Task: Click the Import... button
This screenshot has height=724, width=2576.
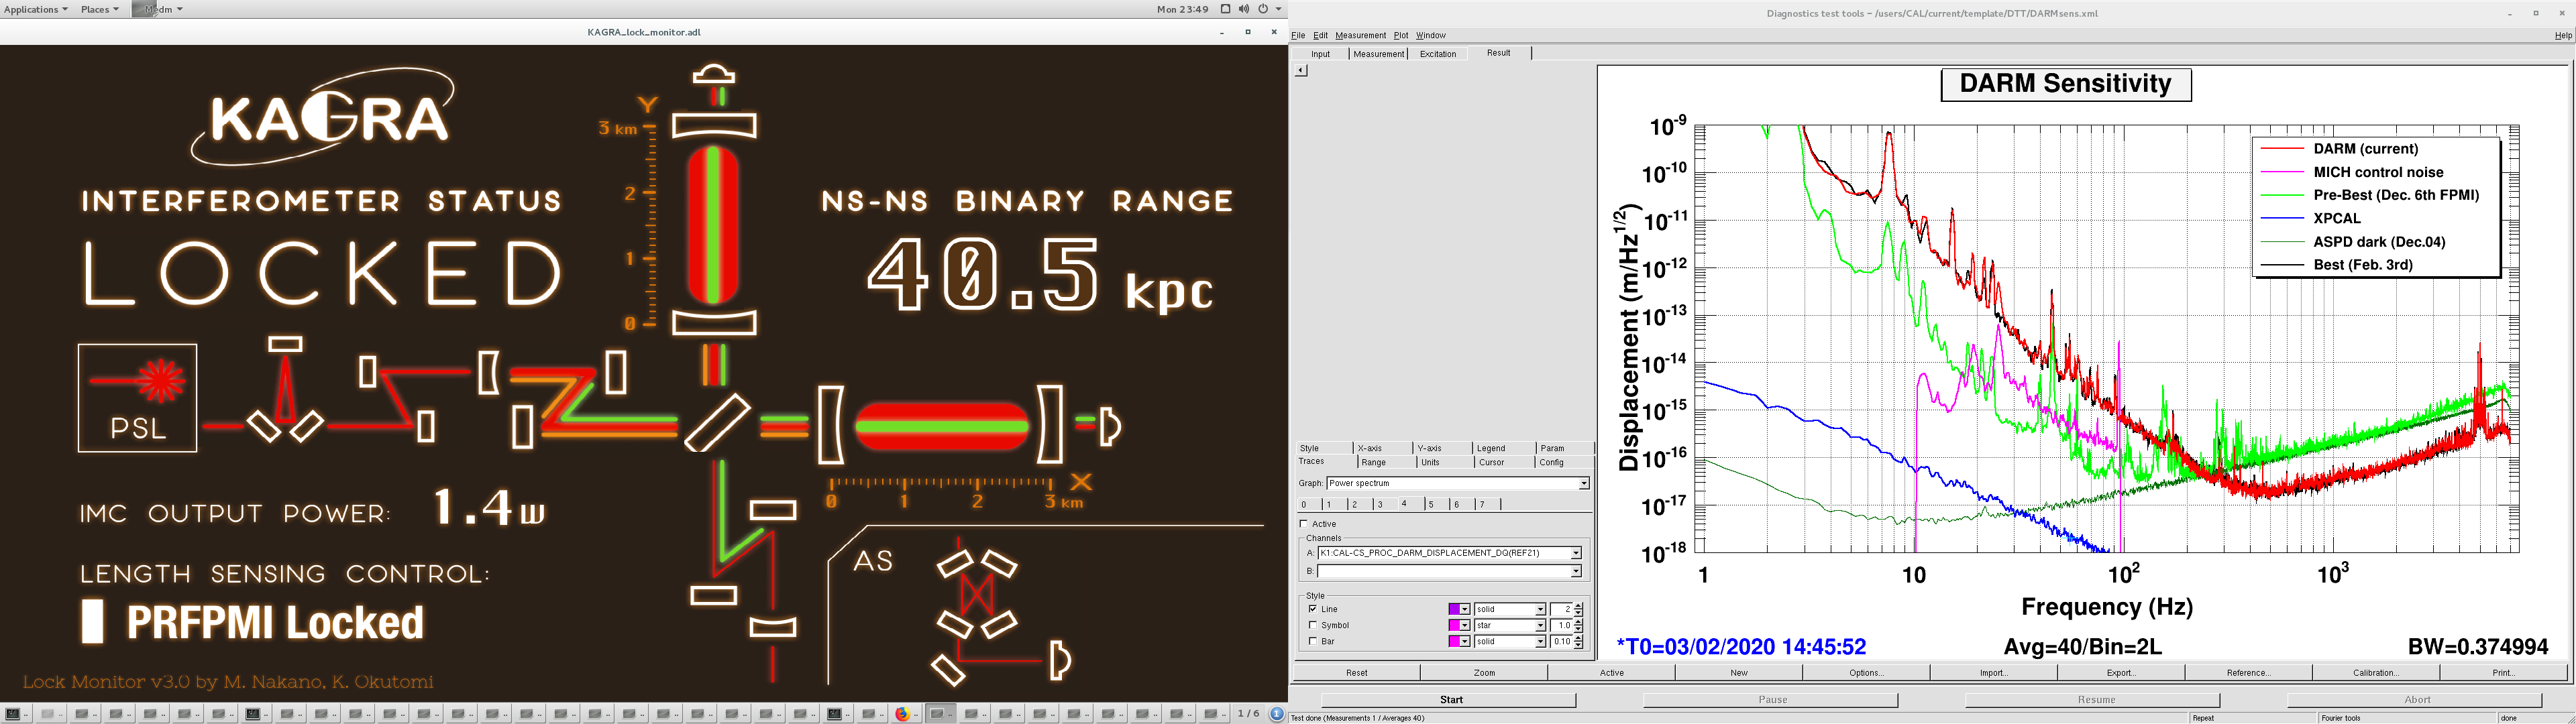Action: 1993,673
